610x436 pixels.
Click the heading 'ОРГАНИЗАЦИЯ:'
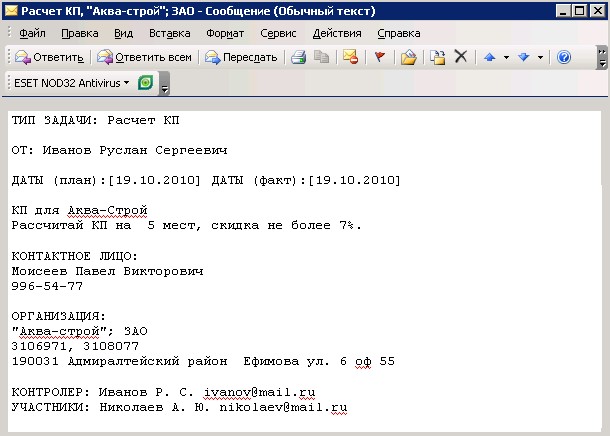coord(58,316)
